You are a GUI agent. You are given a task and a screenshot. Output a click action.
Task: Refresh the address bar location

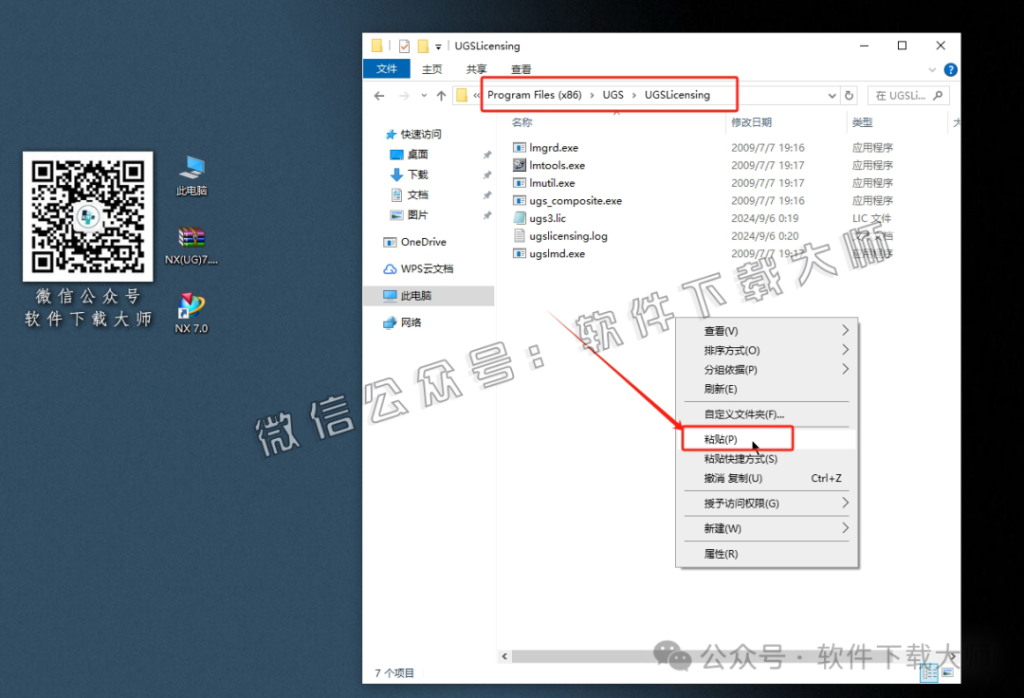tap(847, 95)
